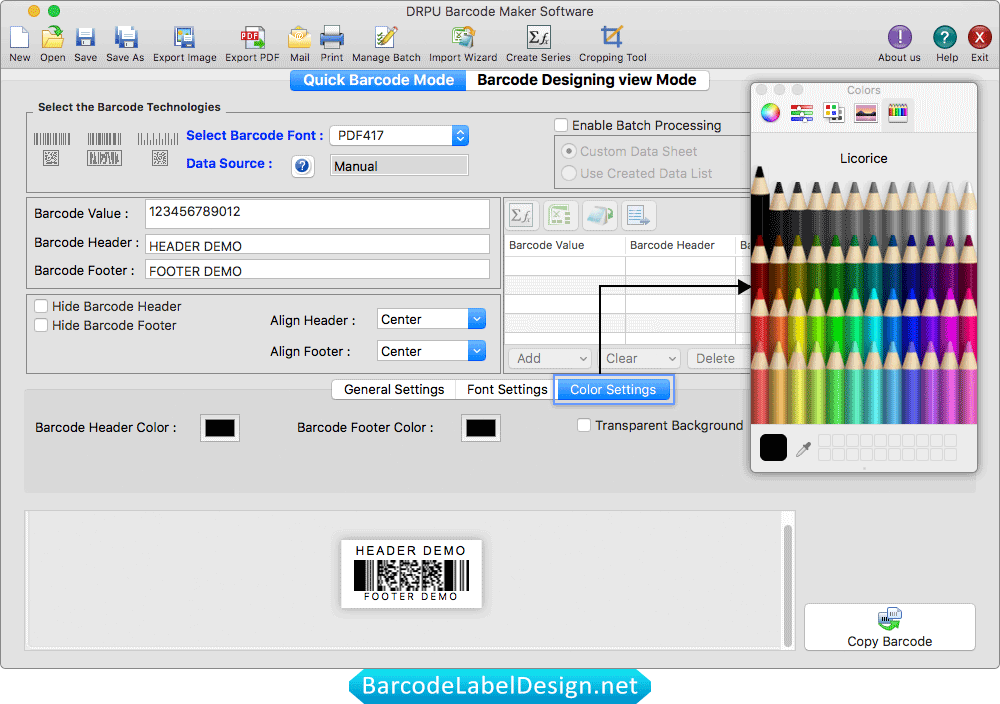Select the pencils tab in Colors panel

pyautogui.click(x=897, y=113)
